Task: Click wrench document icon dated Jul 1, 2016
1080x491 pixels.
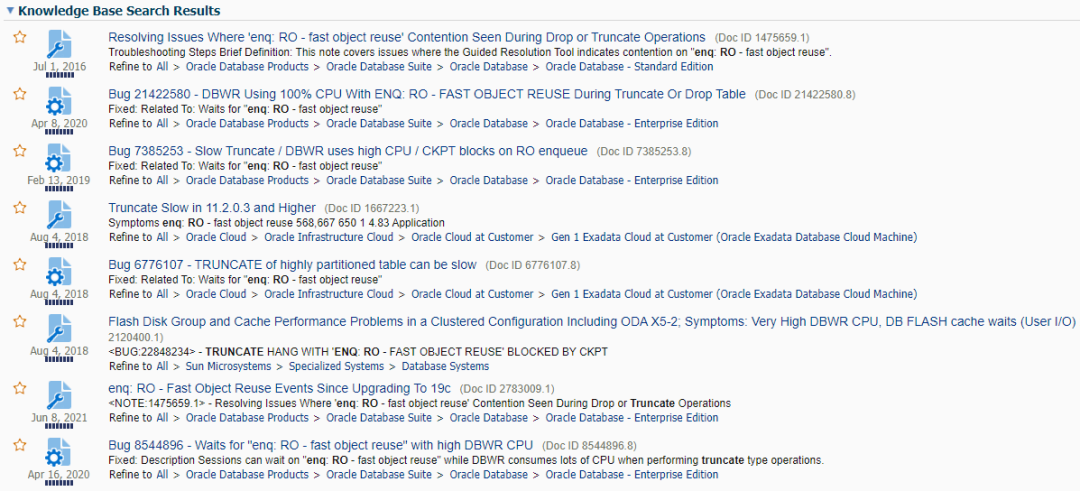Action: pyautogui.click(x=58, y=44)
